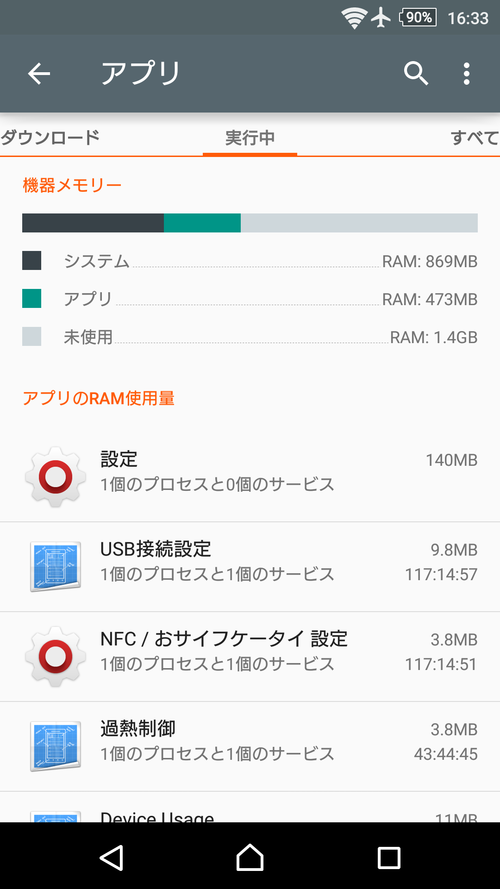Tap the USB接続設定 blueprint icon
Image resolution: width=500 pixels, height=889 pixels.
[55, 566]
